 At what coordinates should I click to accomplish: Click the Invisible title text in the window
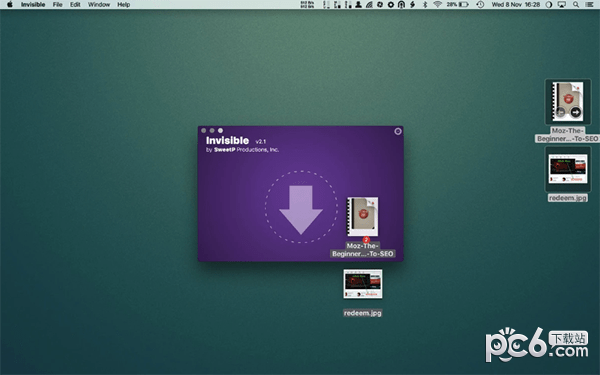click(227, 140)
